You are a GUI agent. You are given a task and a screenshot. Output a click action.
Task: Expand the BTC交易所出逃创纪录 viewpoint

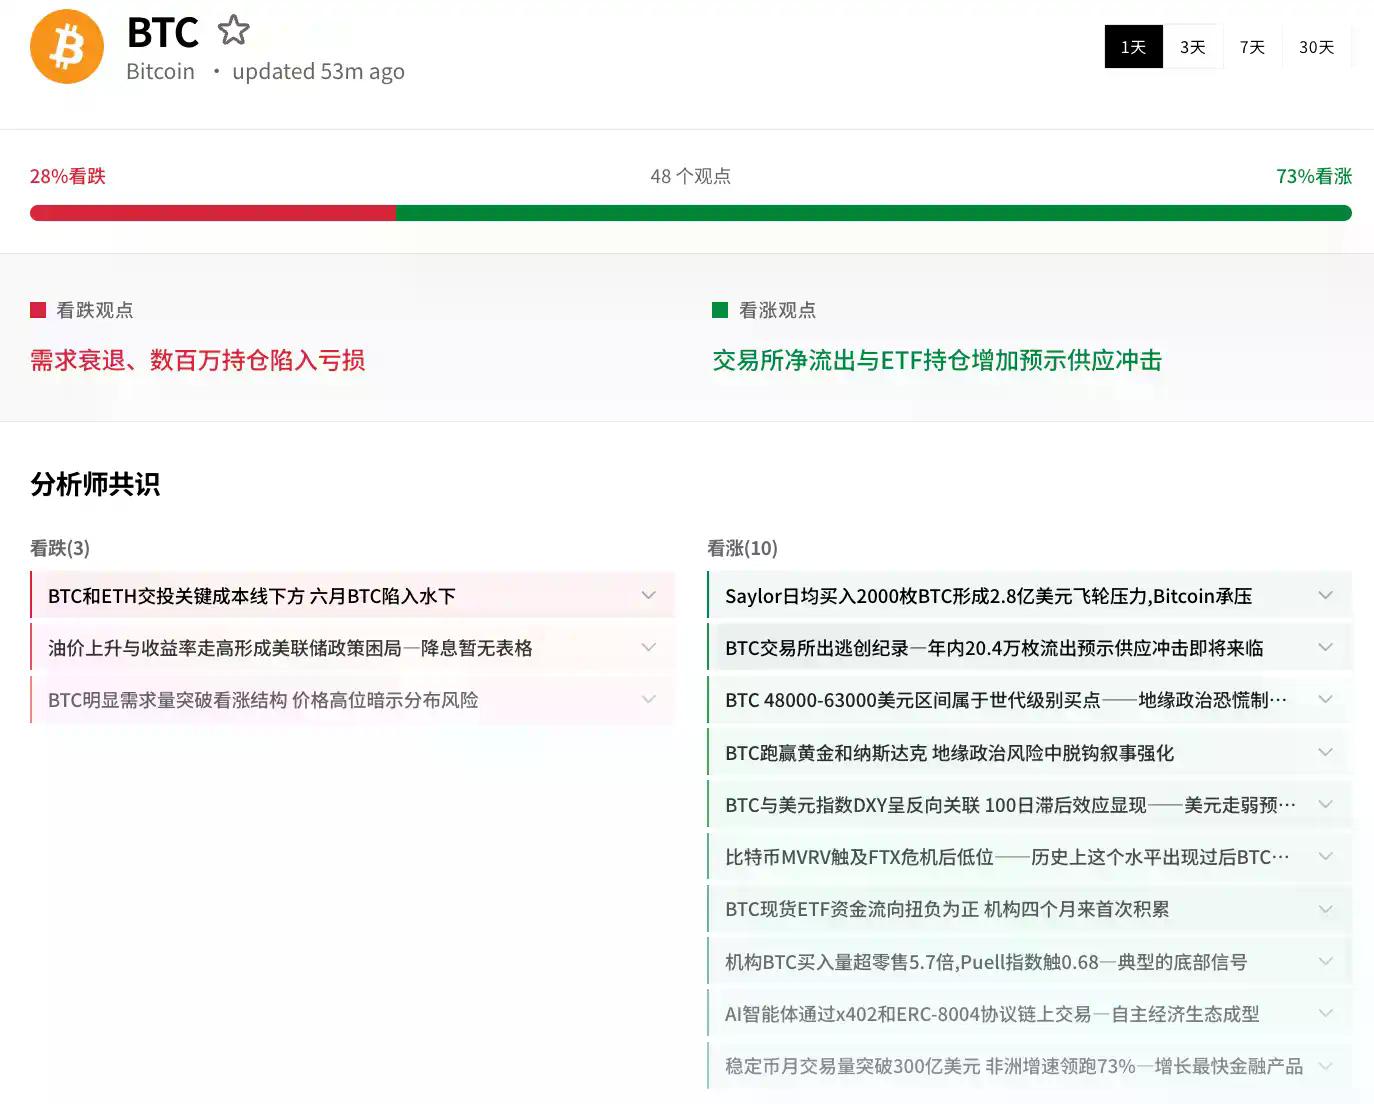[x=1325, y=647]
